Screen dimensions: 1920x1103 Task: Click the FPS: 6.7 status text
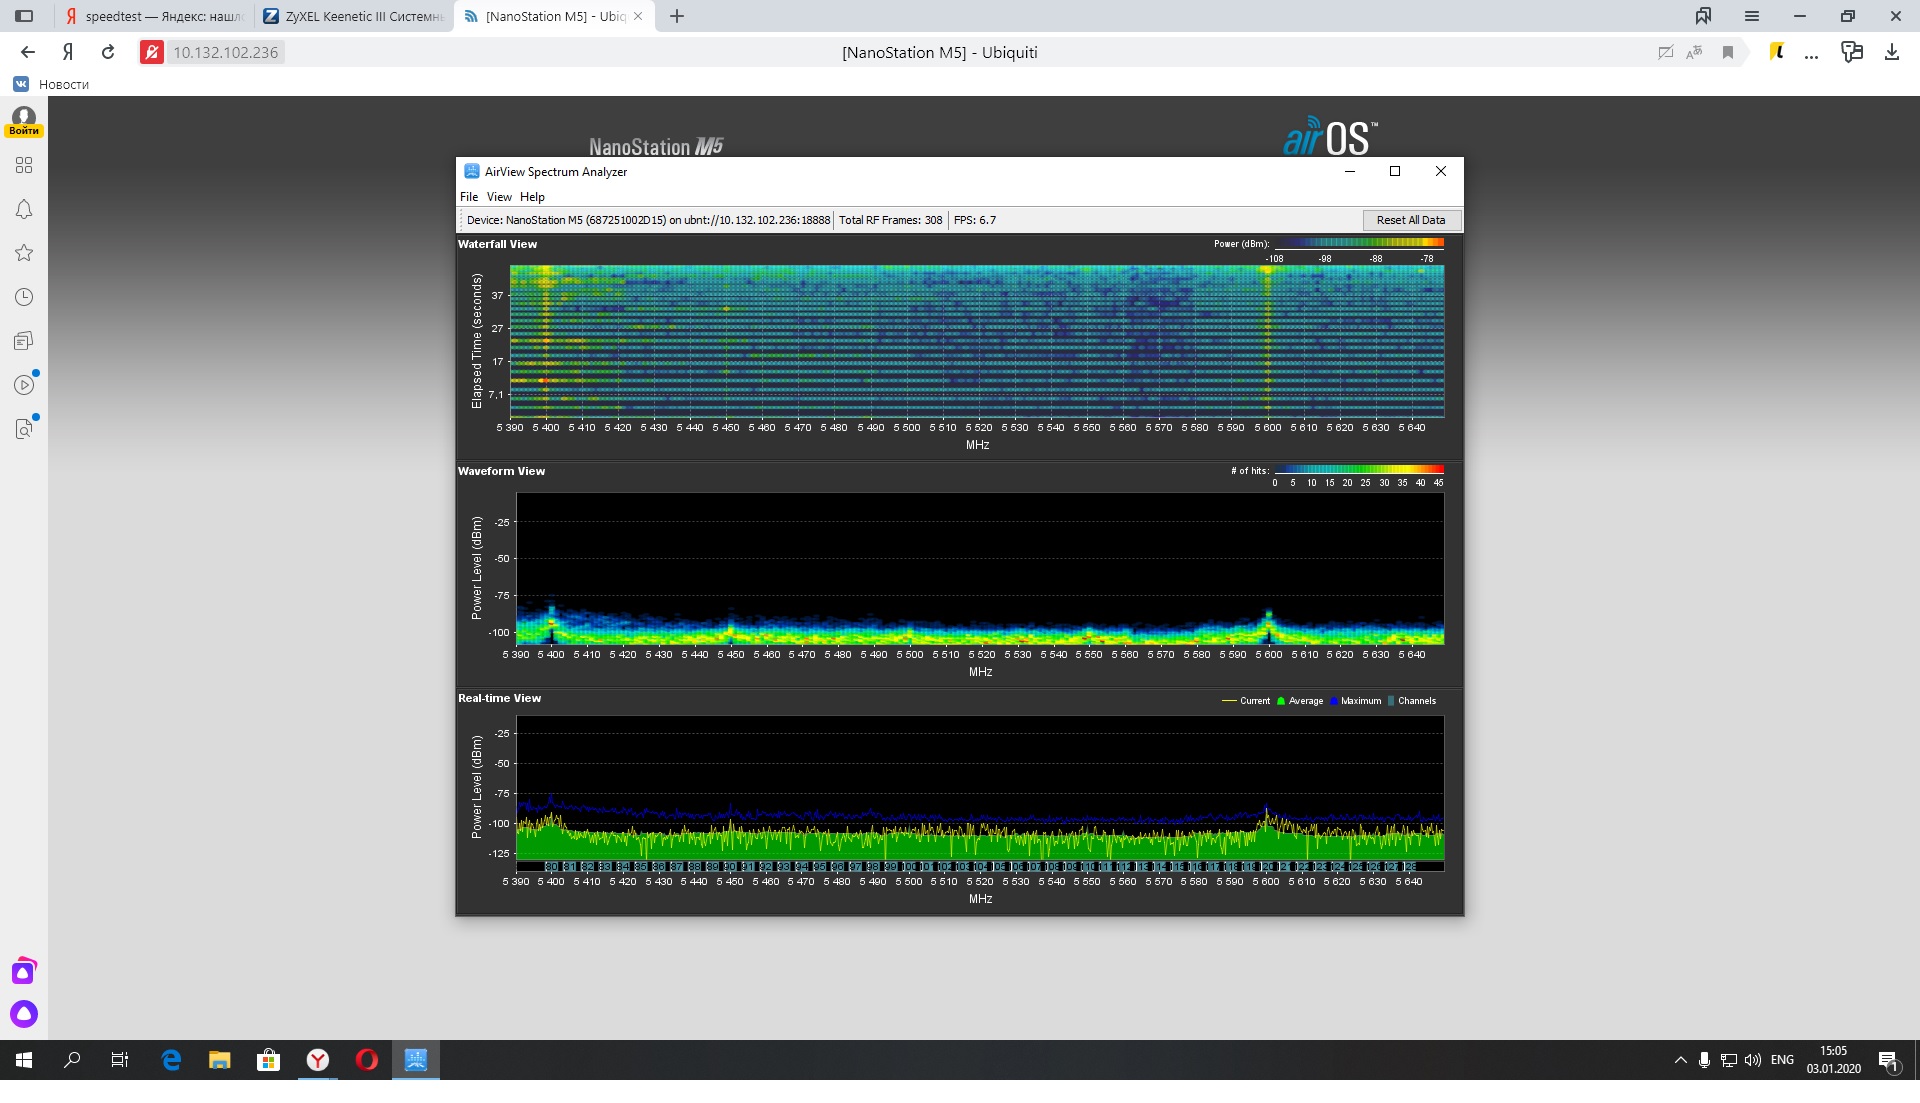tap(974, 220)
